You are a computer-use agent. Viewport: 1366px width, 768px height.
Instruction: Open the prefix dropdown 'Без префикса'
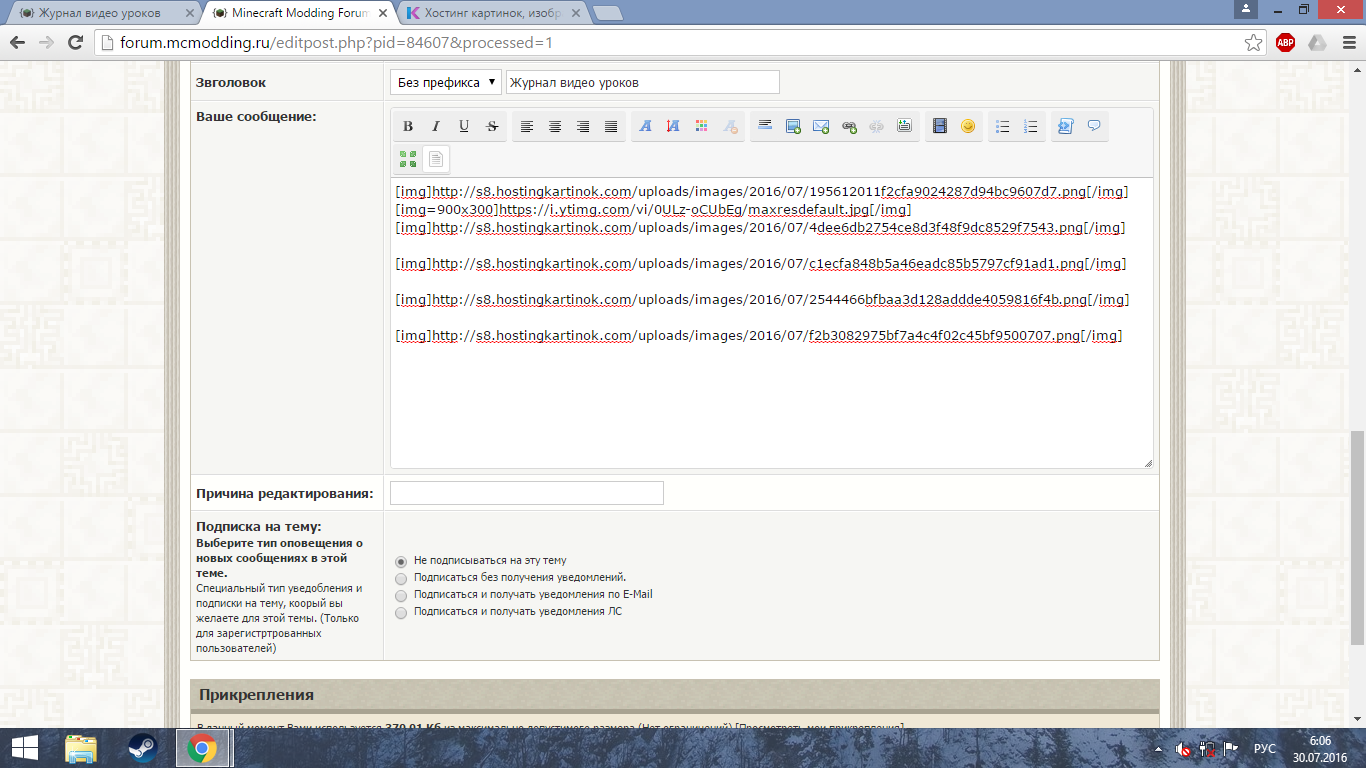coord(446,82)
